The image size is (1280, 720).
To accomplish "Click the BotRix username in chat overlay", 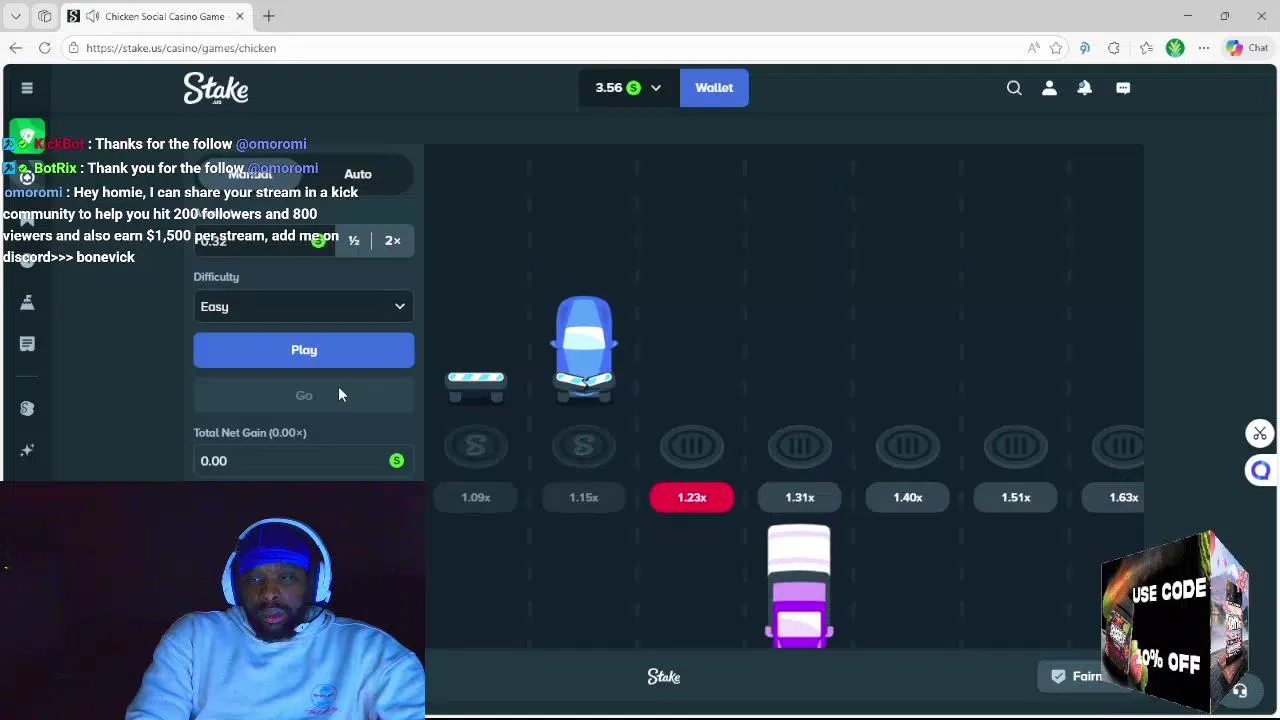I will [x=55, y=168].
